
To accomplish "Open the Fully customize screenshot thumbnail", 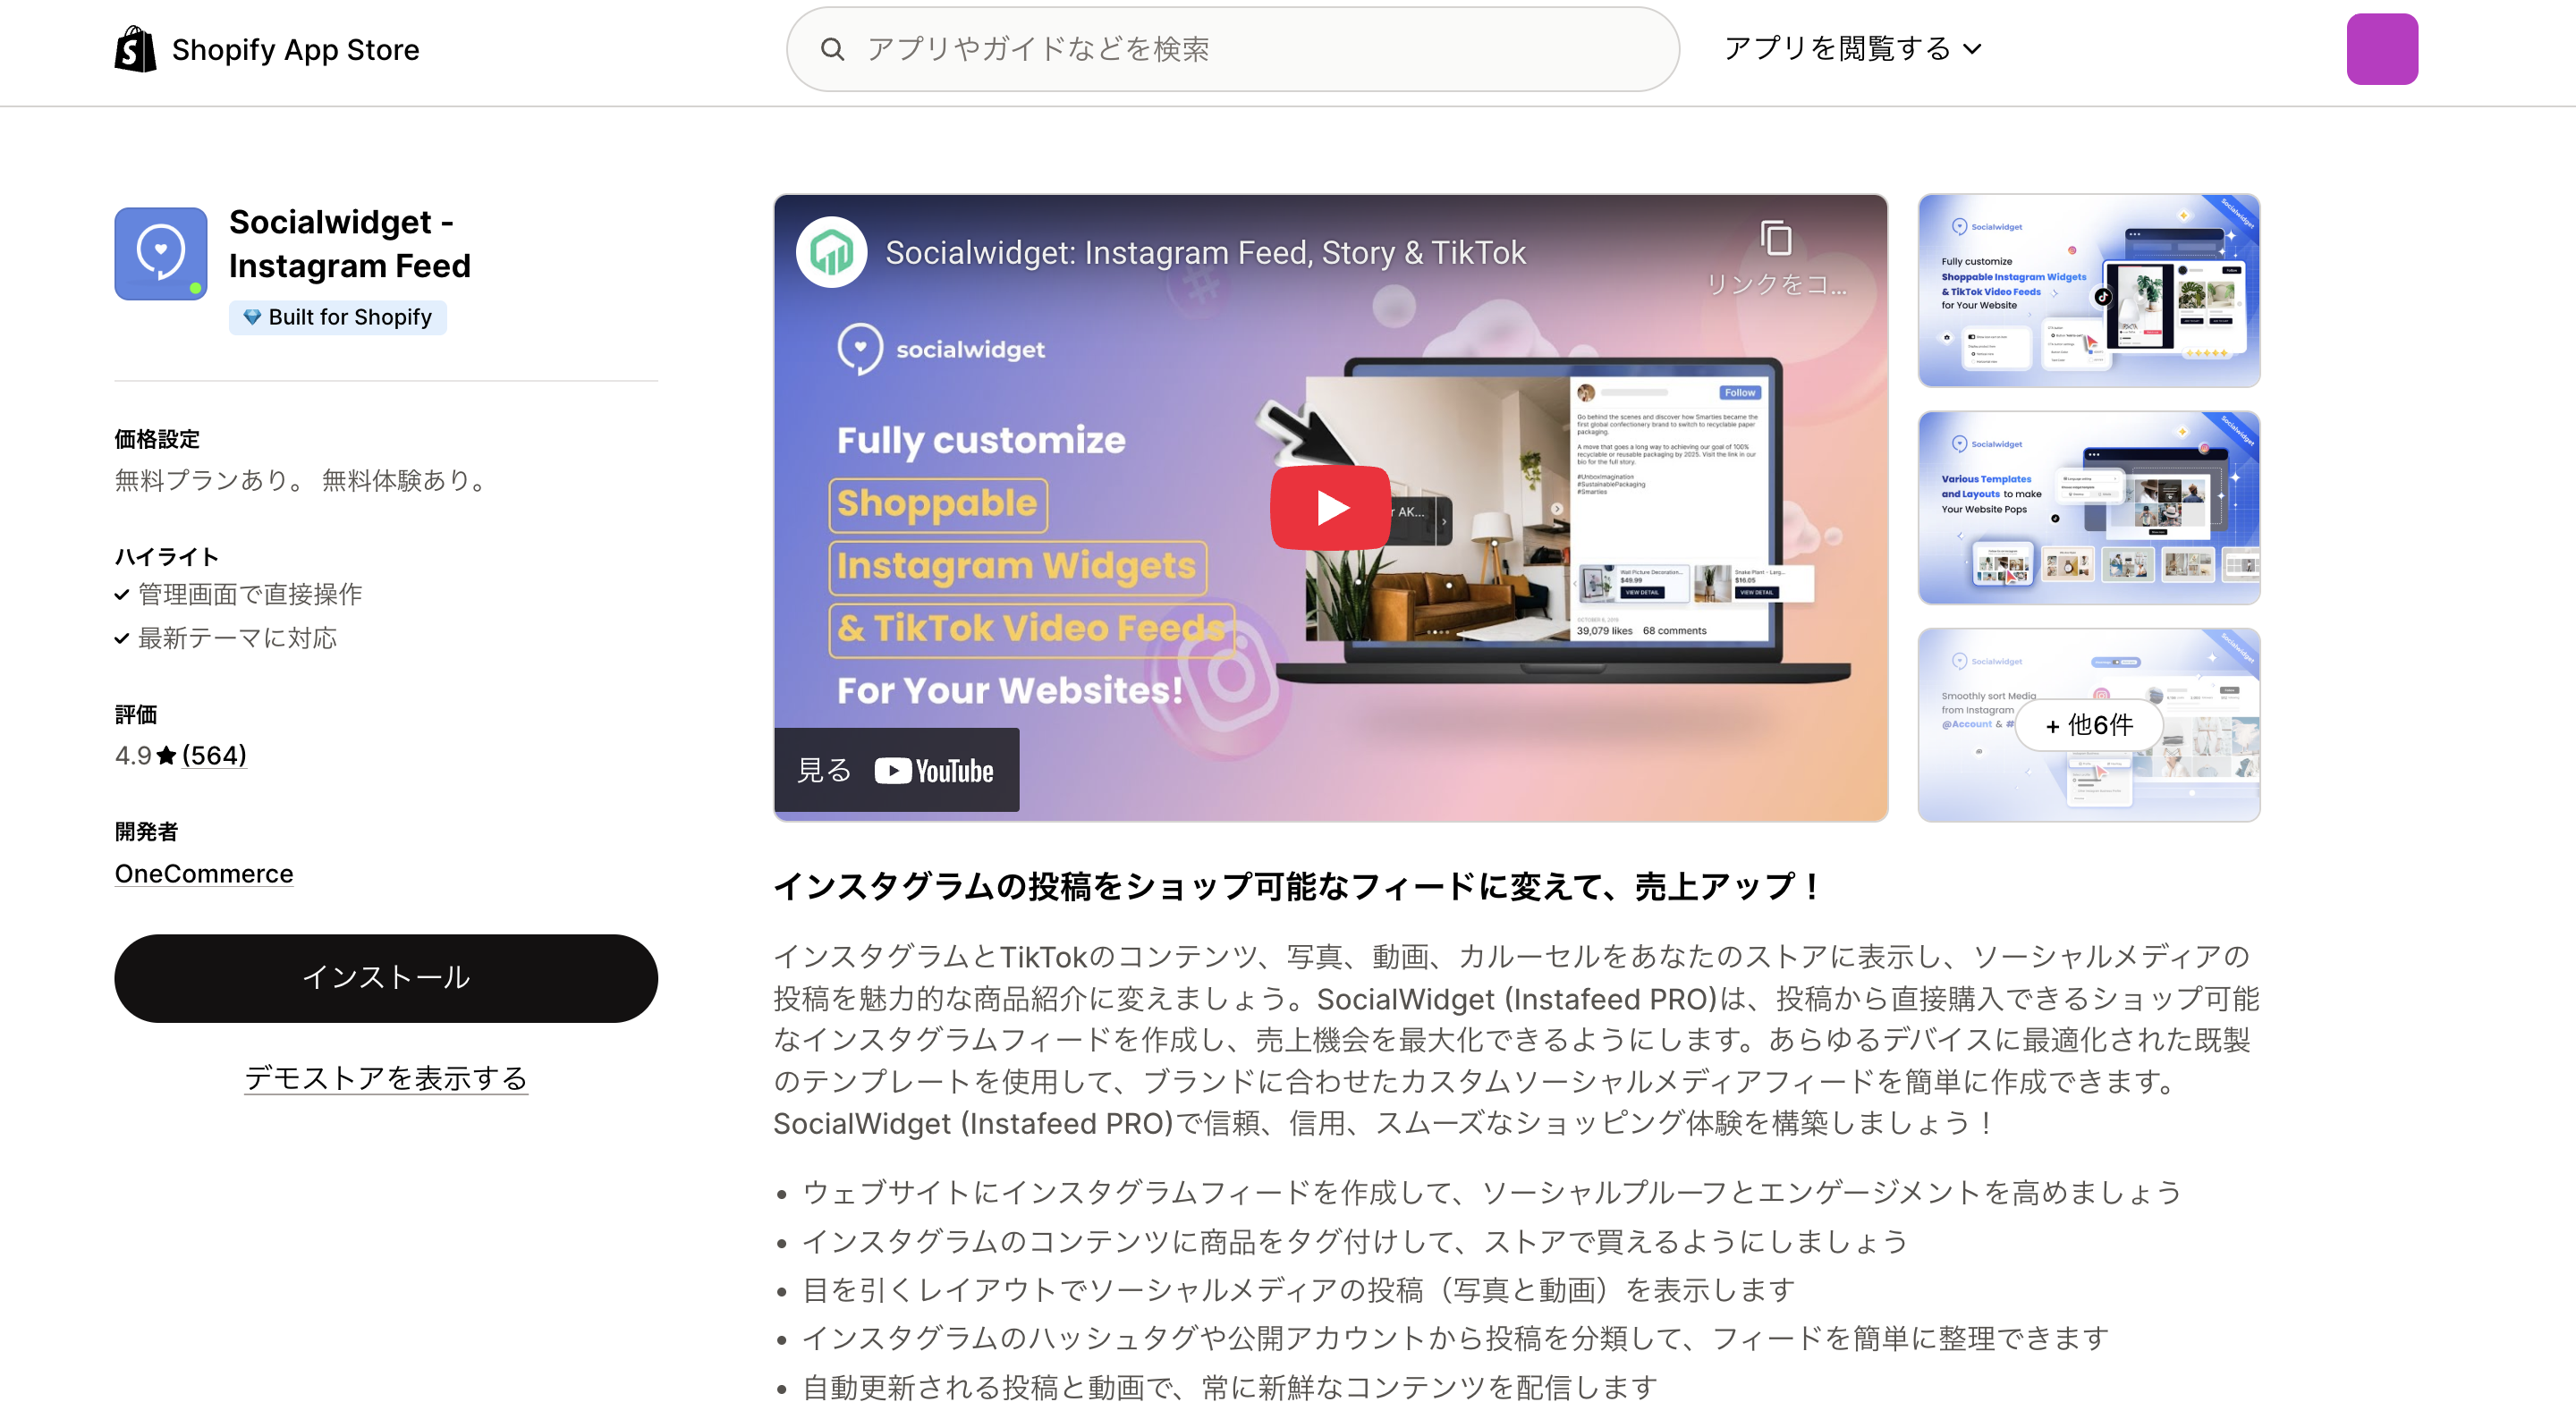I will click(x=2089, y=291).
